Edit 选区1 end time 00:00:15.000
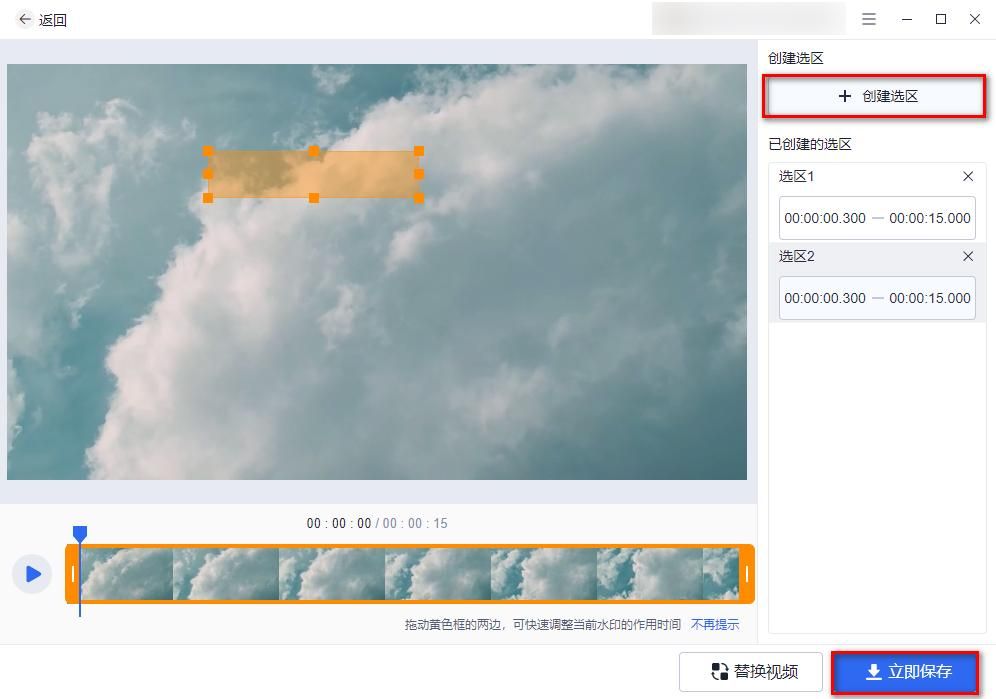The width and height of the screenshot is (996, 699). pyautogui.click(x=930, y=218)
